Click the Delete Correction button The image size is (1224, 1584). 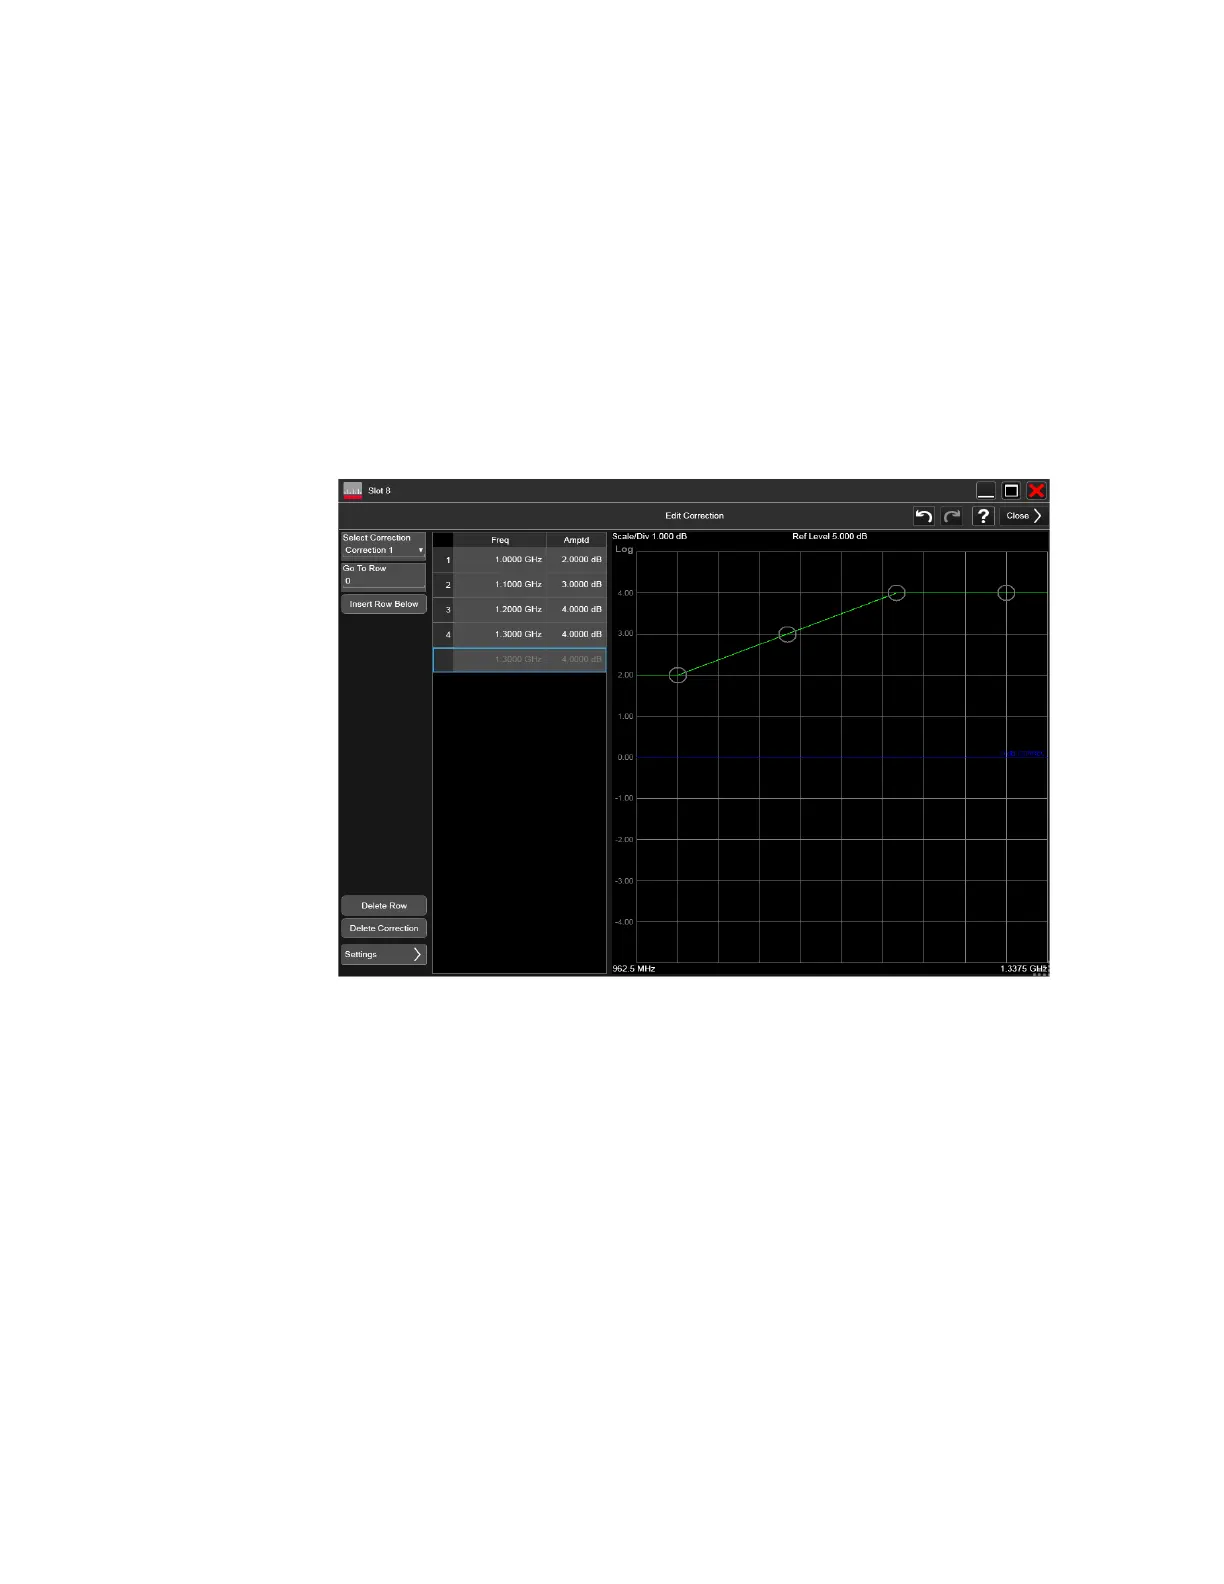click(384, 929)
